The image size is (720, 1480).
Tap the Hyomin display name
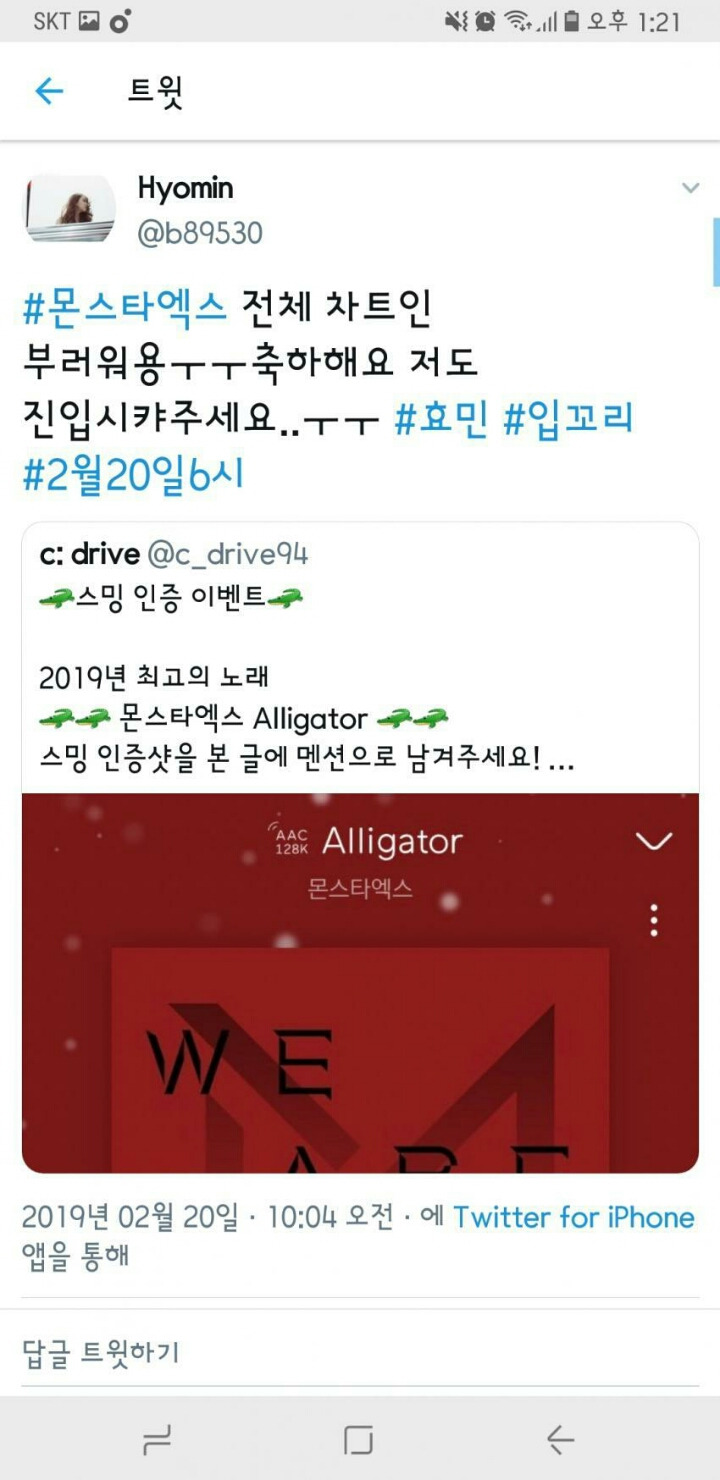[x=185, y=187]
